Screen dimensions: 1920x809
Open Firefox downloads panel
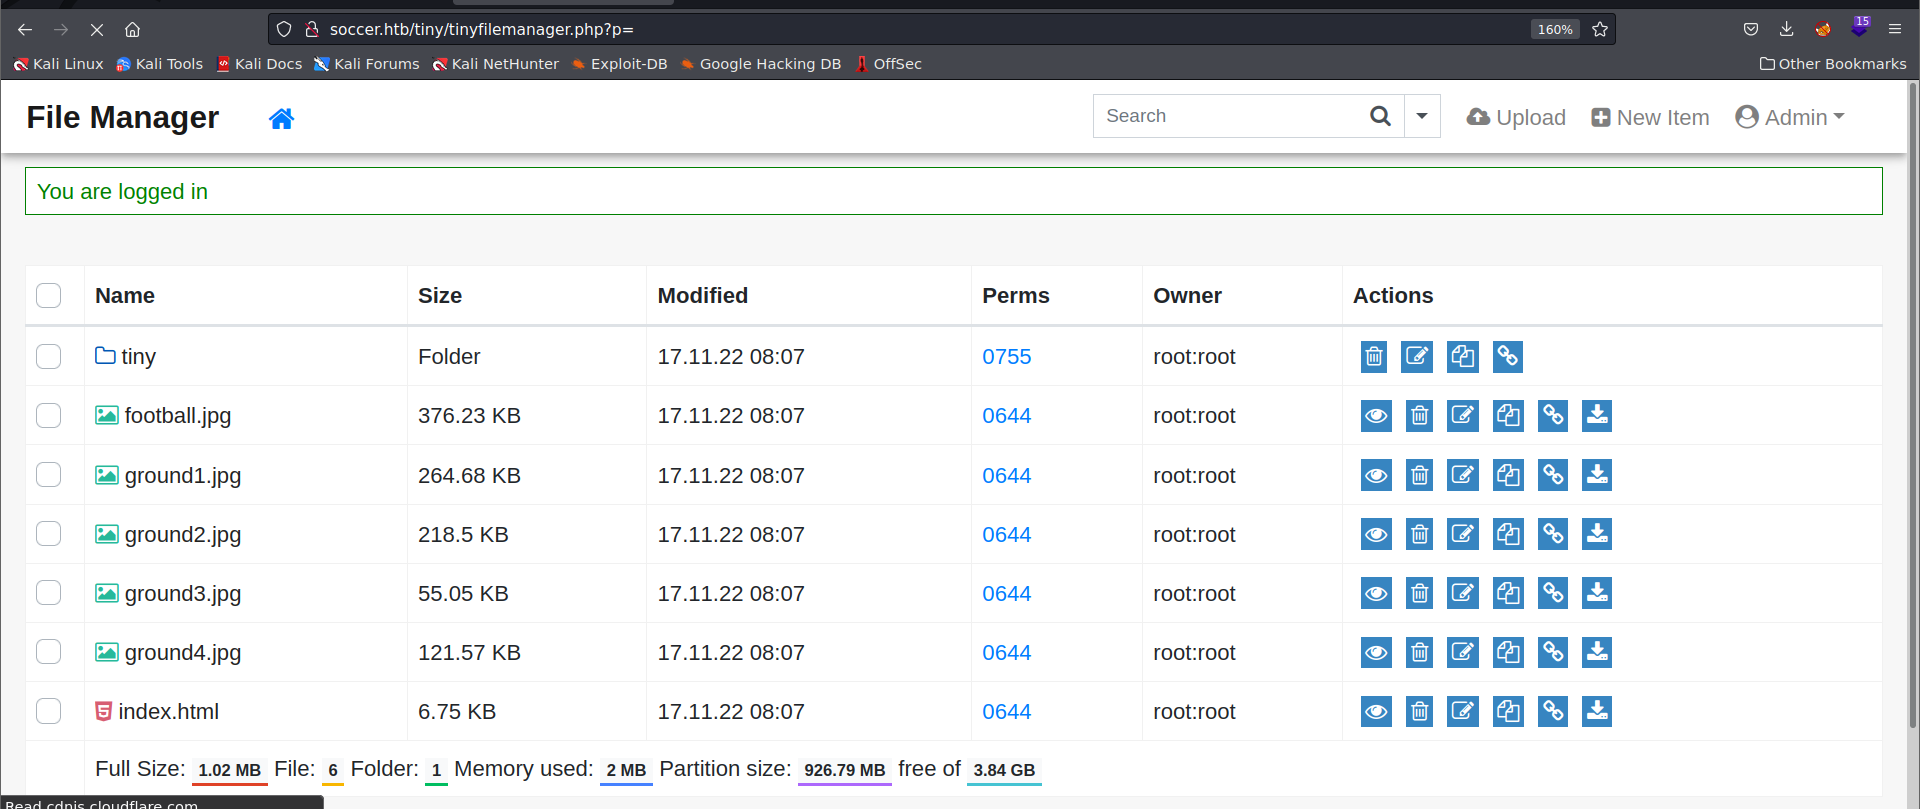point(1786,29)
